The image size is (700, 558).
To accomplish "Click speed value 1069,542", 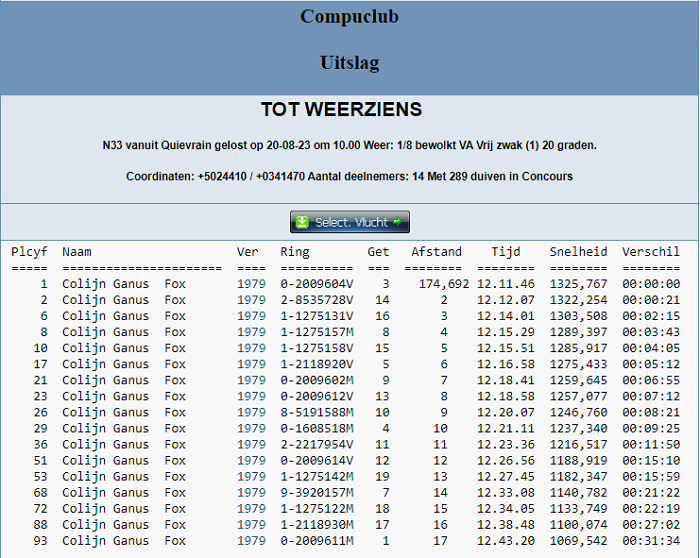I will click(x=578, y=541).
